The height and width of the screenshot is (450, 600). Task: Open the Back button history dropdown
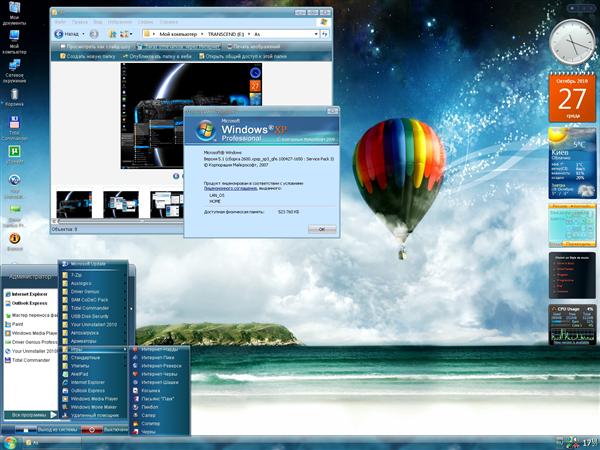click(83, 34)
